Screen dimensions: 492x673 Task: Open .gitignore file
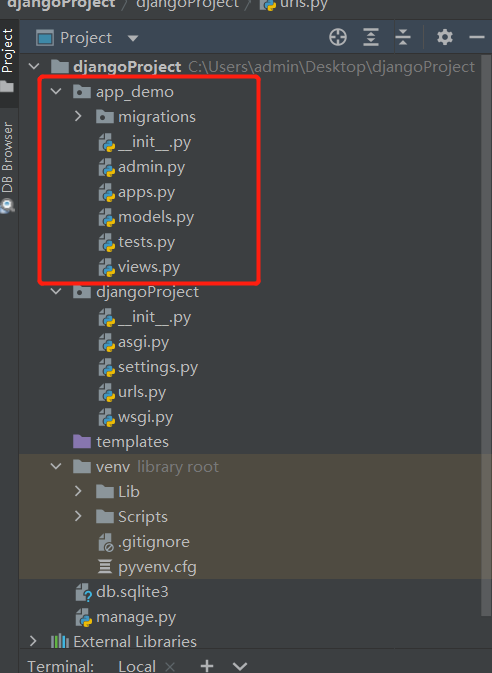point(154,542)
